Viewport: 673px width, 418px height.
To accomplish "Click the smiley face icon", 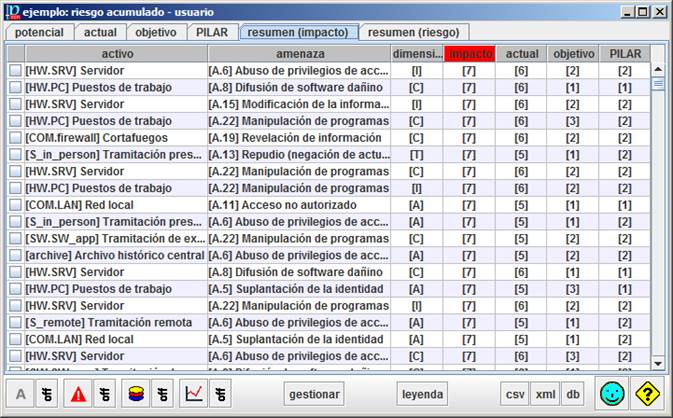I will pos(611,394).
